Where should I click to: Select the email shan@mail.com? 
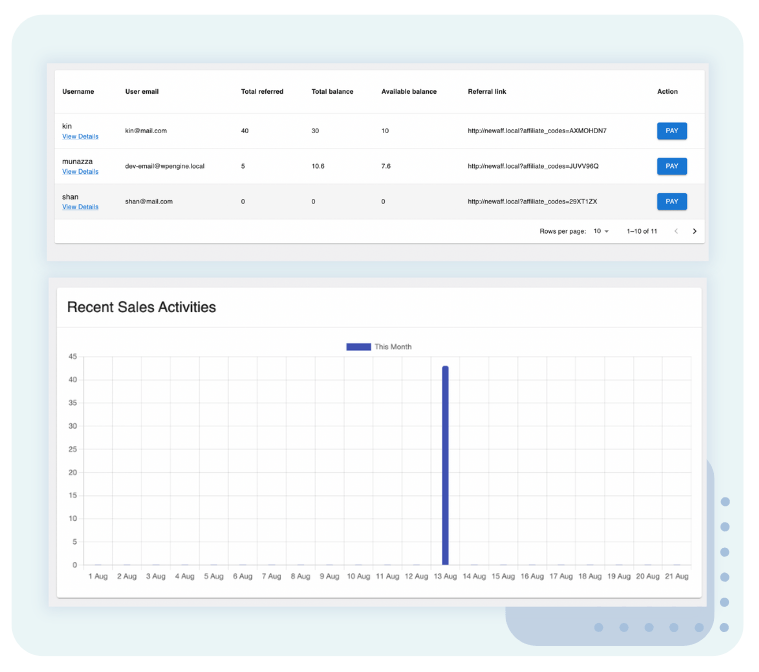149,201
